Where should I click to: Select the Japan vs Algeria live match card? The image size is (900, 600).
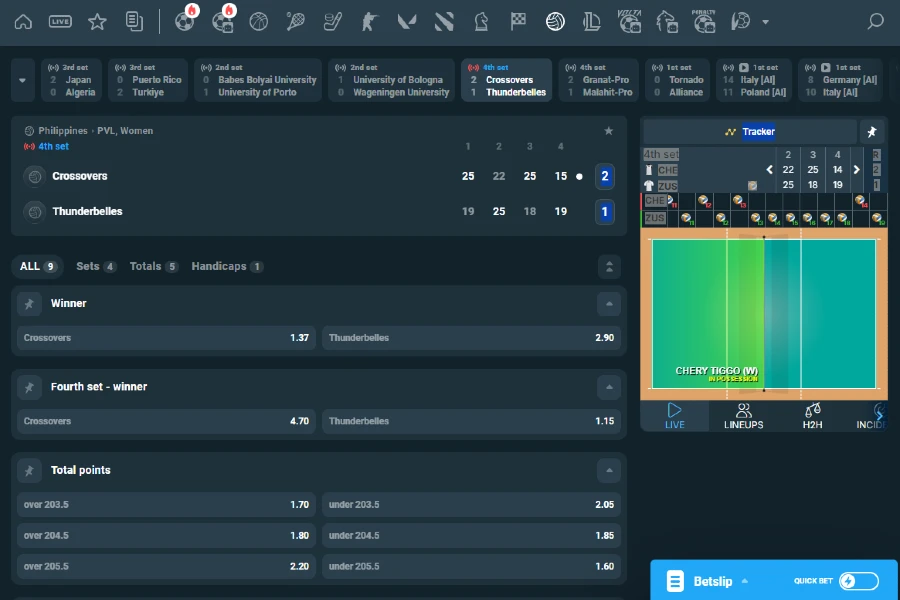click(x=75, y=80)
